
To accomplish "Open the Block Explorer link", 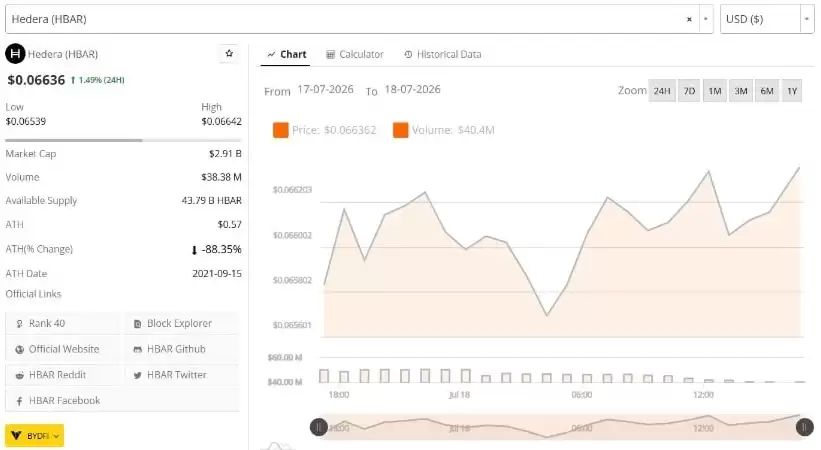I will coord(181,324).
